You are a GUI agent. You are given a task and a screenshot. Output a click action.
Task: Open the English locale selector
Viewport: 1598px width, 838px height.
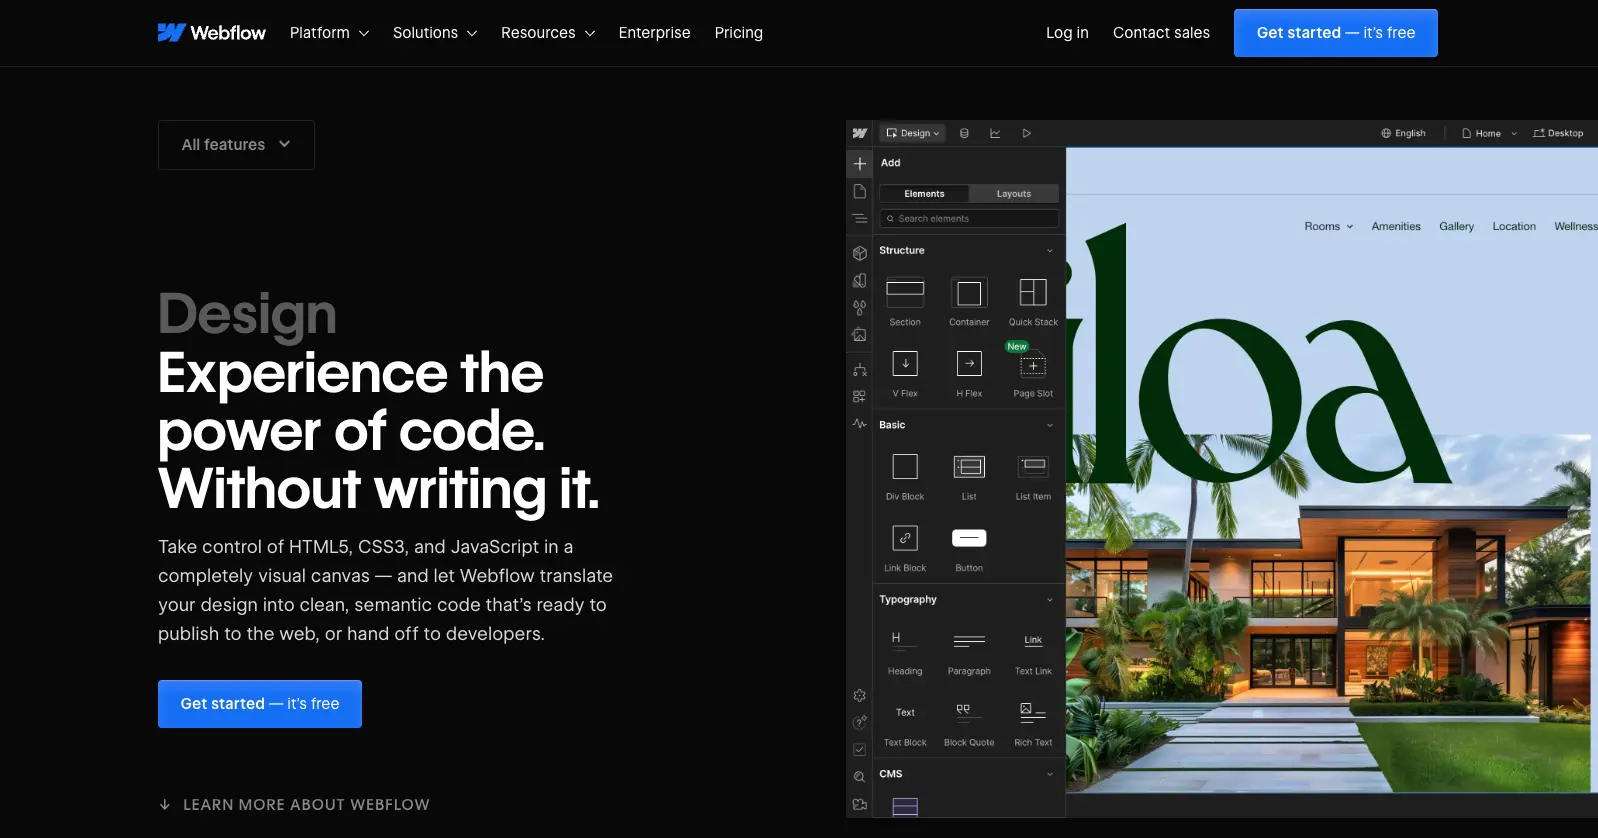pos(1404,133)
